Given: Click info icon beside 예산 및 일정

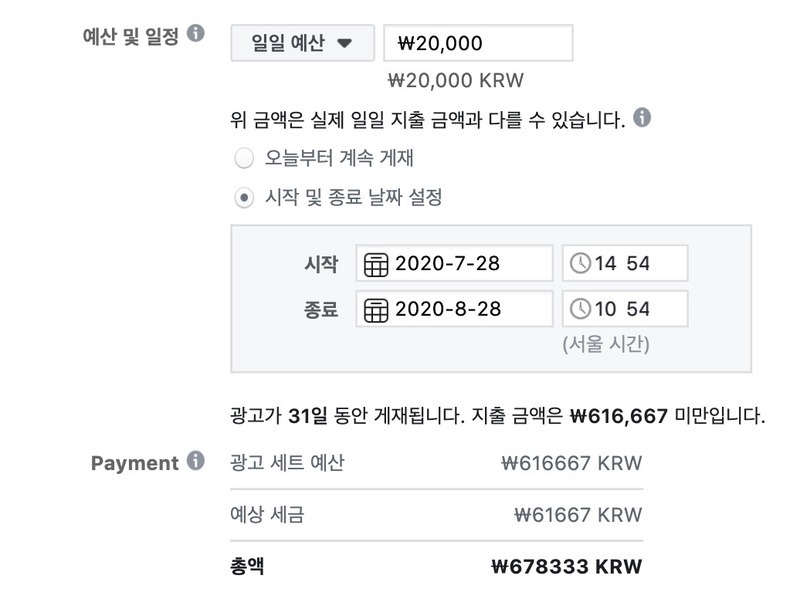Looking at the screenshot, I should point(195,33).
